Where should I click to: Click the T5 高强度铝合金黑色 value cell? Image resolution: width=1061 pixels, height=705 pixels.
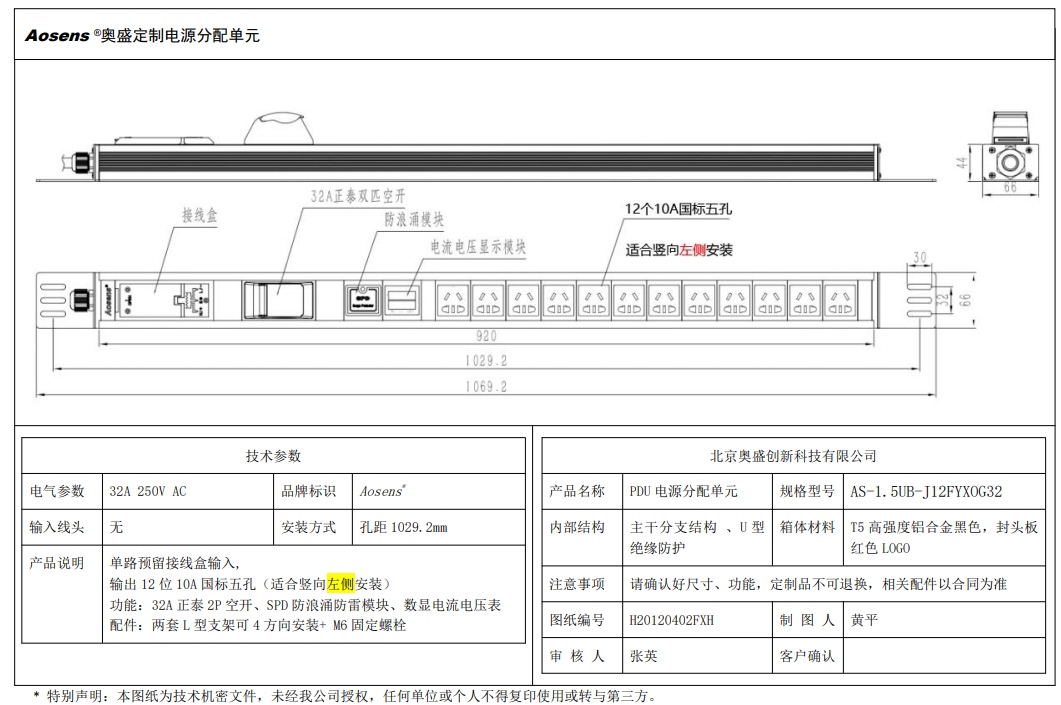click(944, 537)
